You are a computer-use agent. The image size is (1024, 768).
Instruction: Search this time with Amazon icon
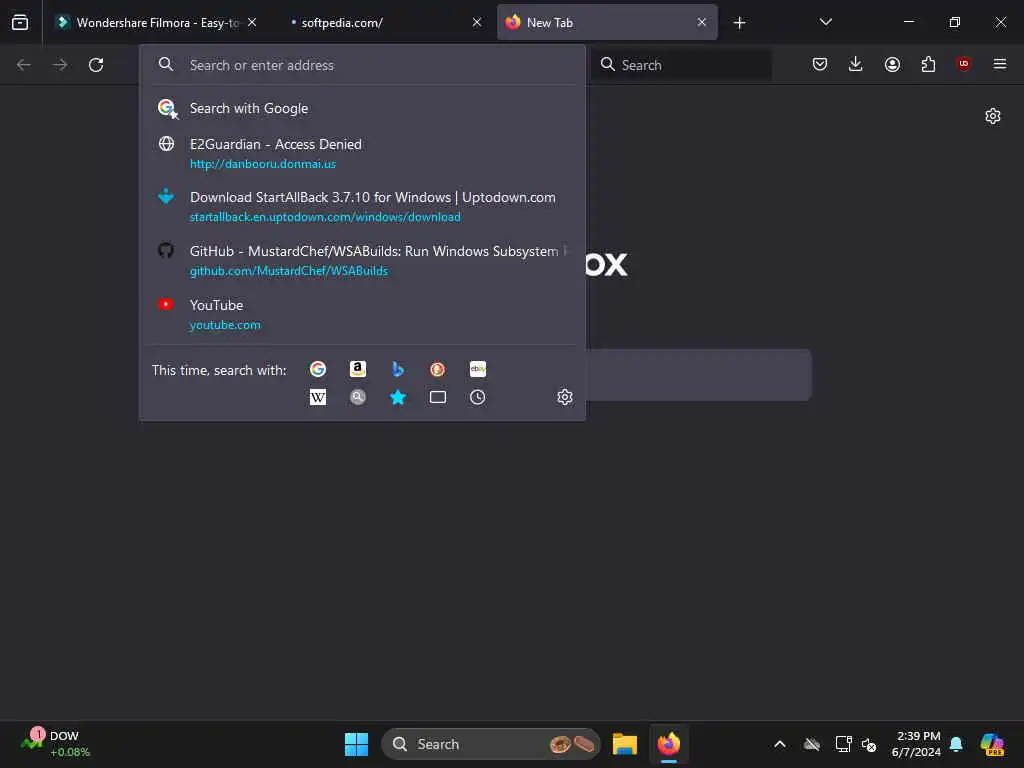pyautogui.click(x=358, y=369)
